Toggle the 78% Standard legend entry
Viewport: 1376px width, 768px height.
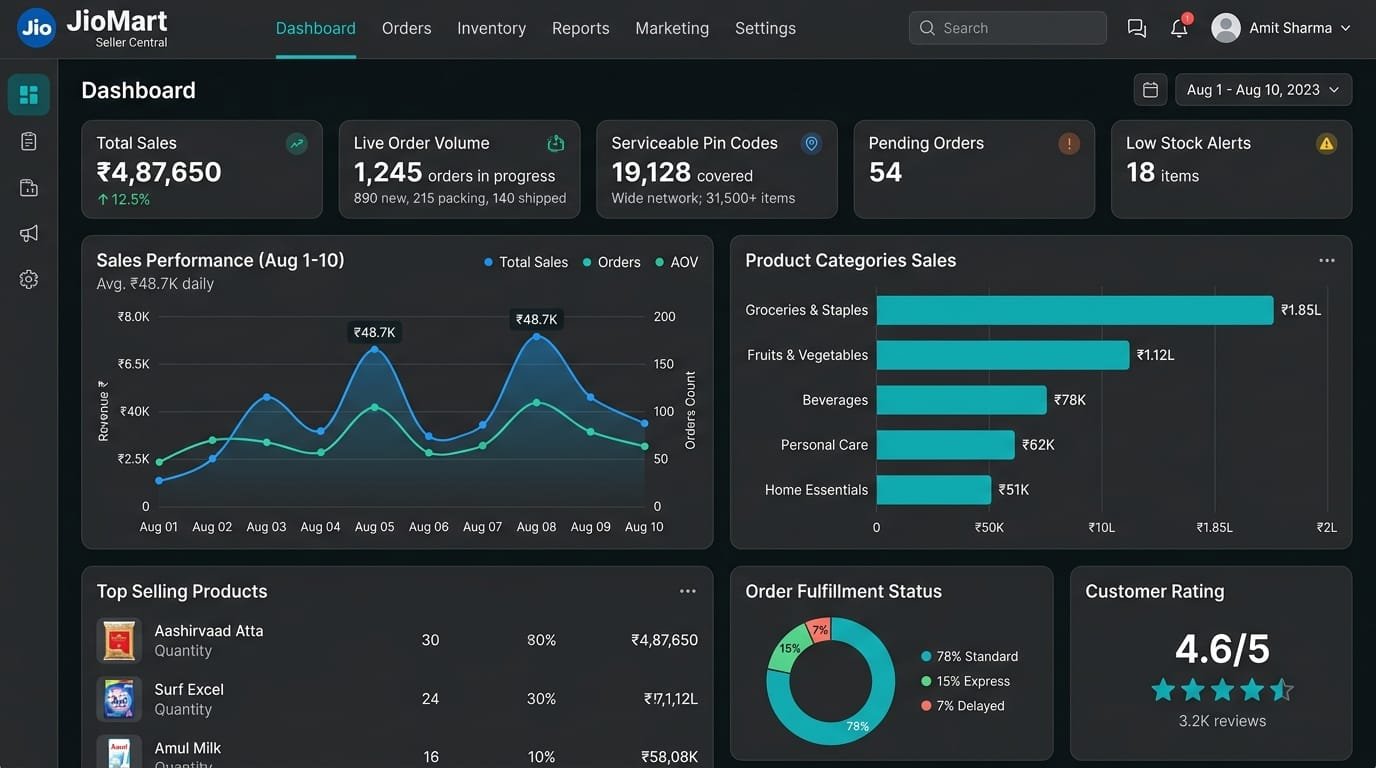click(x=970, y=656)
